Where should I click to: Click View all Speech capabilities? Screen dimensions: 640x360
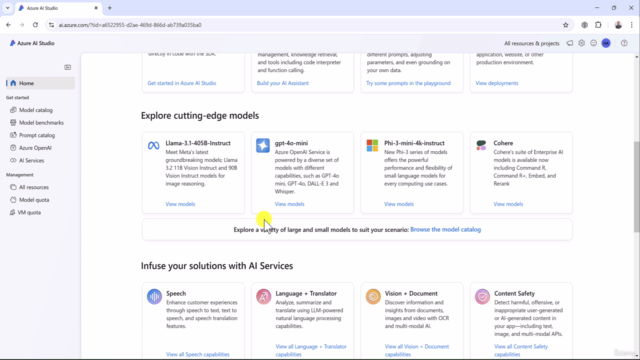click(198, 354)
